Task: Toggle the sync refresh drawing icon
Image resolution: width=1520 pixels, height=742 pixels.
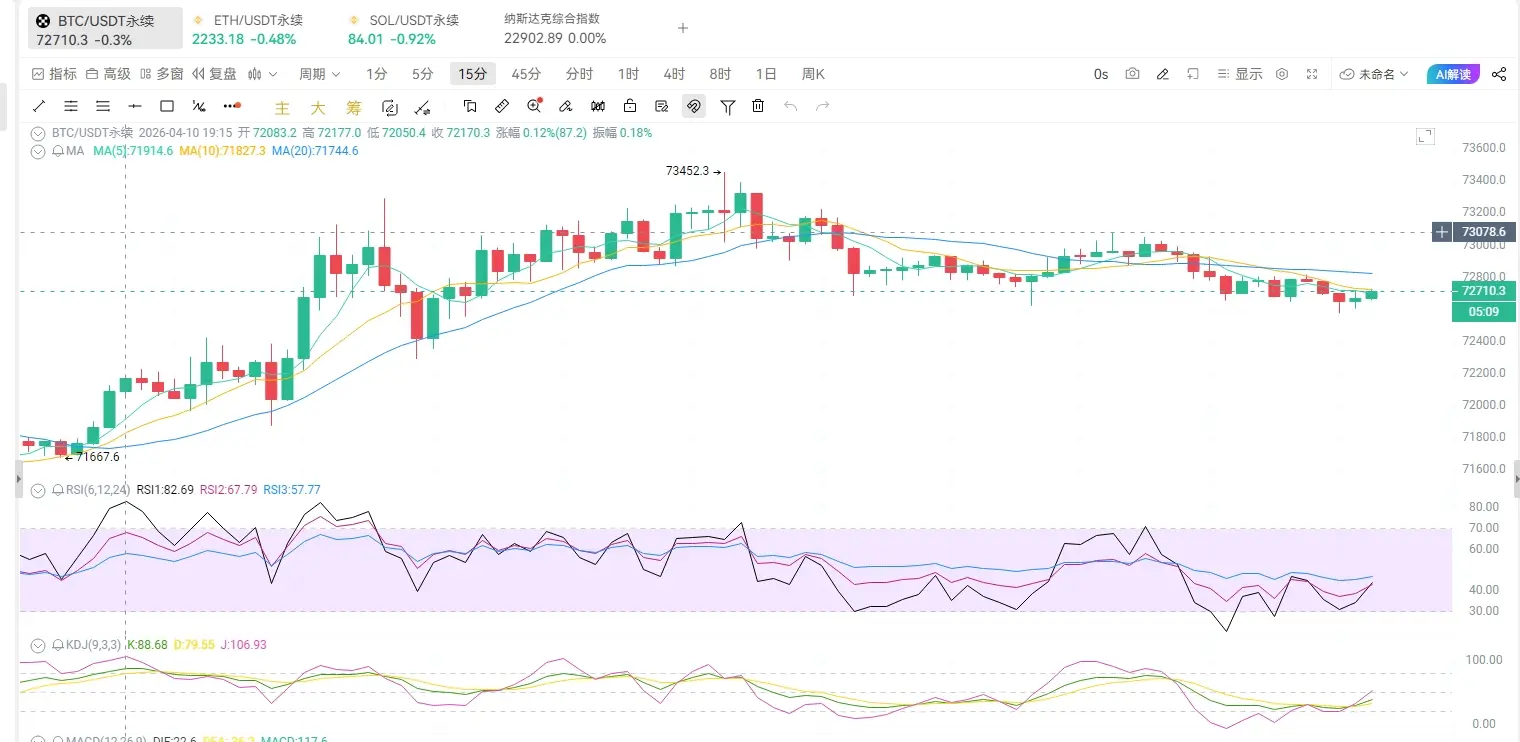Action: (x=390, y=106)
